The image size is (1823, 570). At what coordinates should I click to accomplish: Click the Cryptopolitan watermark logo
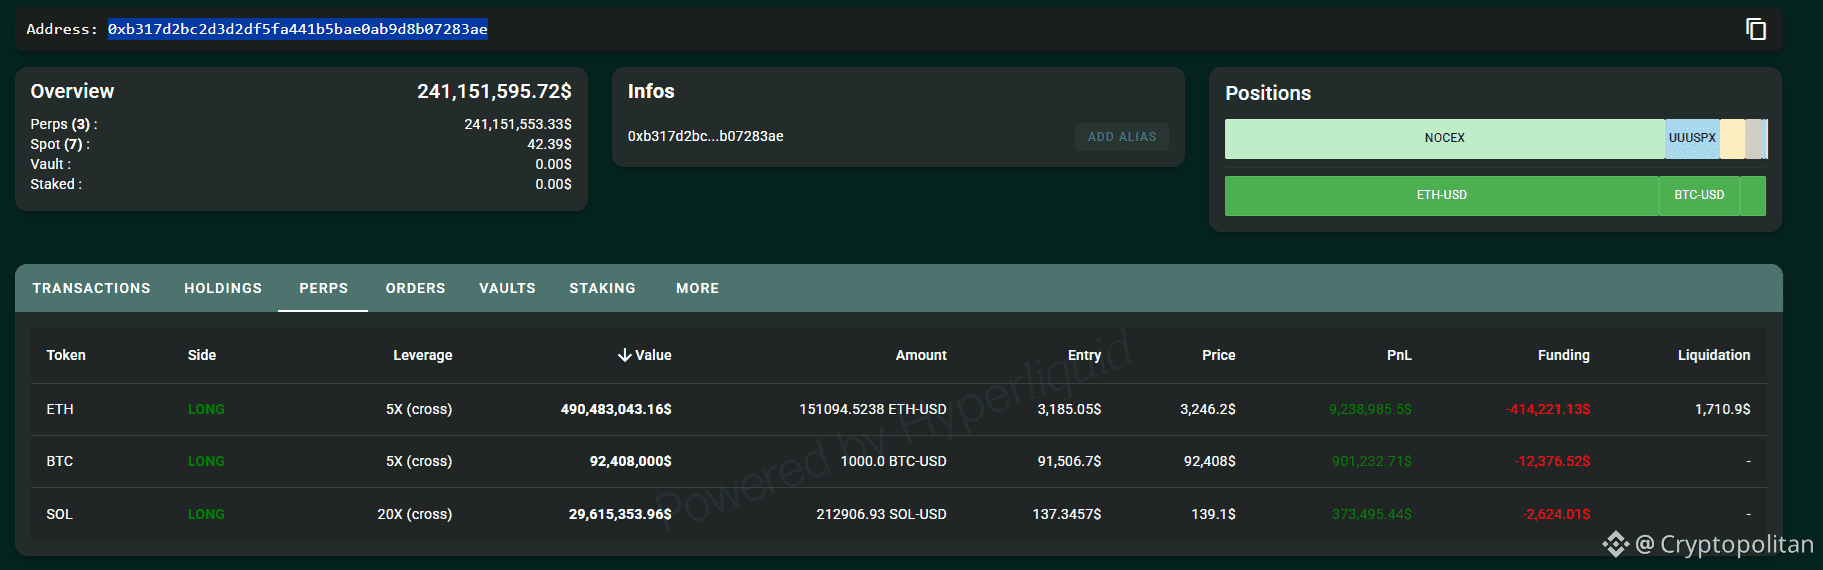tap(1616, 544)
